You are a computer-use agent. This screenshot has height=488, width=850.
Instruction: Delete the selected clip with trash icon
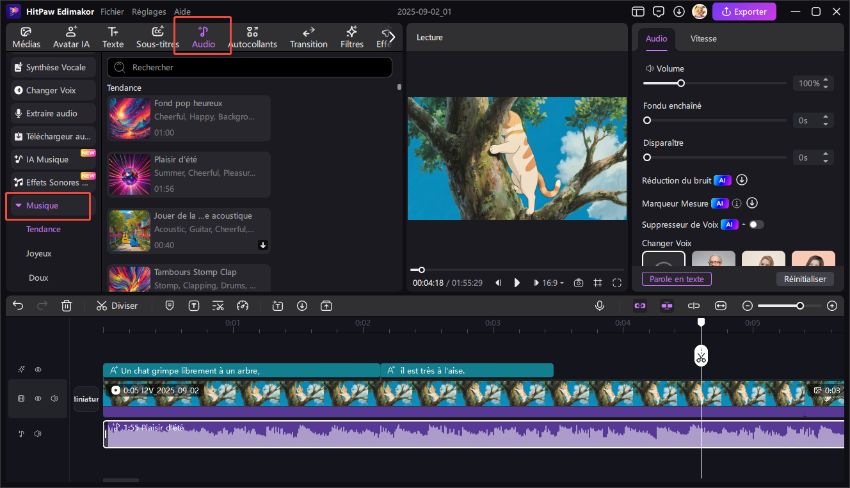tap(66, 306)
